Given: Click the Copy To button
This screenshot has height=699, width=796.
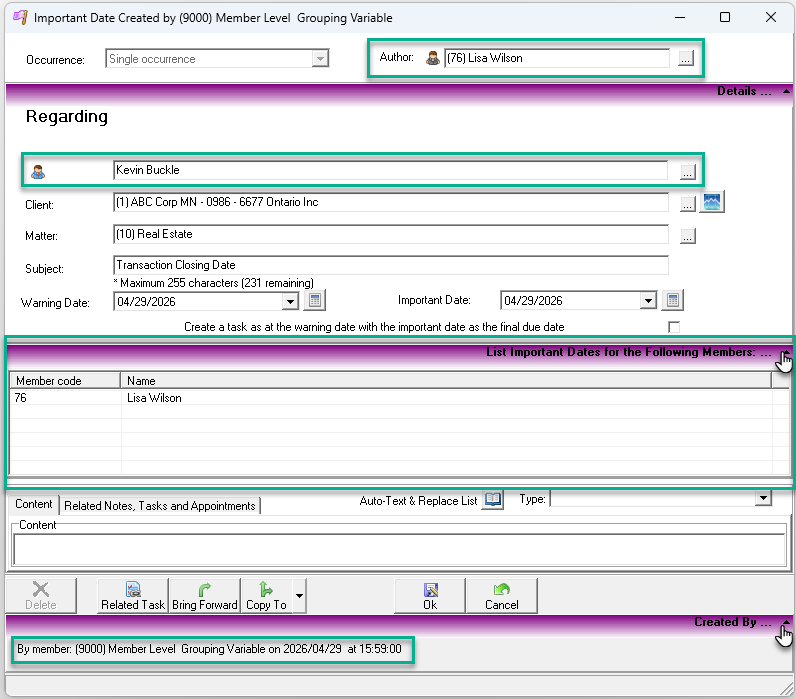Looking at the screenshot, I should 267,595.
